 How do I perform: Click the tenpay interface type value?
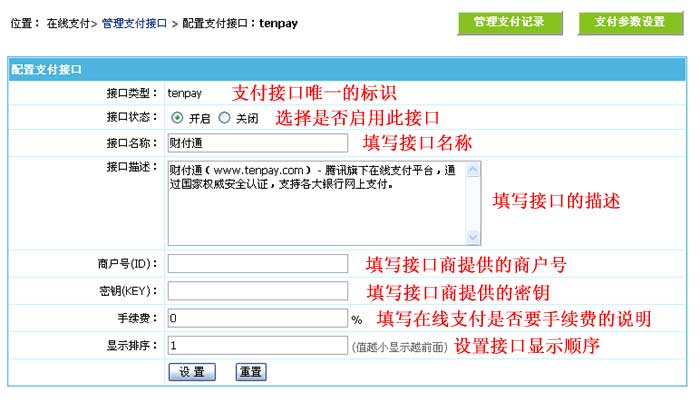click(x=184, y=93)
